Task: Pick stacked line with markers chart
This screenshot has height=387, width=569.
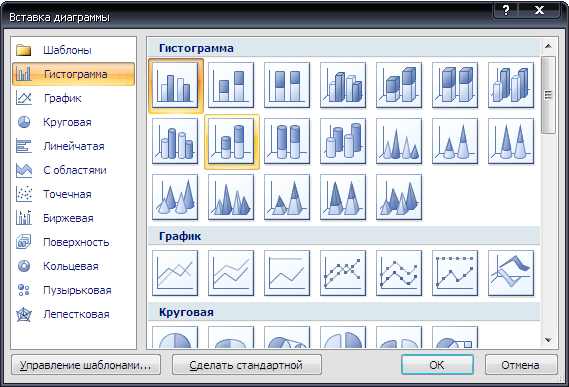Action: click(399, 273)
